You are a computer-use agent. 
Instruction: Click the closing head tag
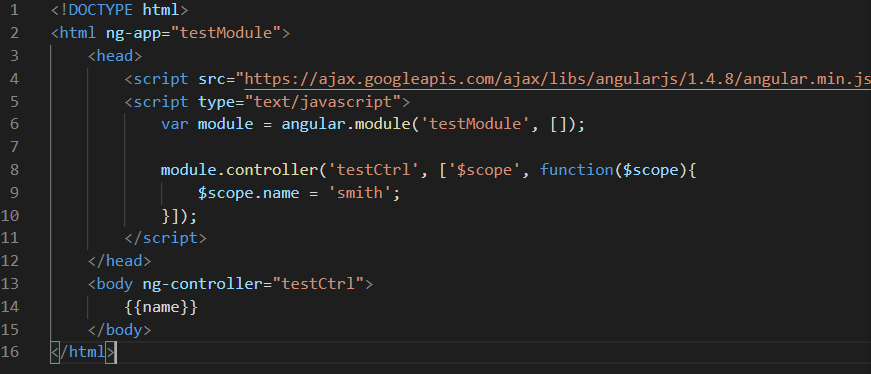pyautogui.click(x=119, y=261)
